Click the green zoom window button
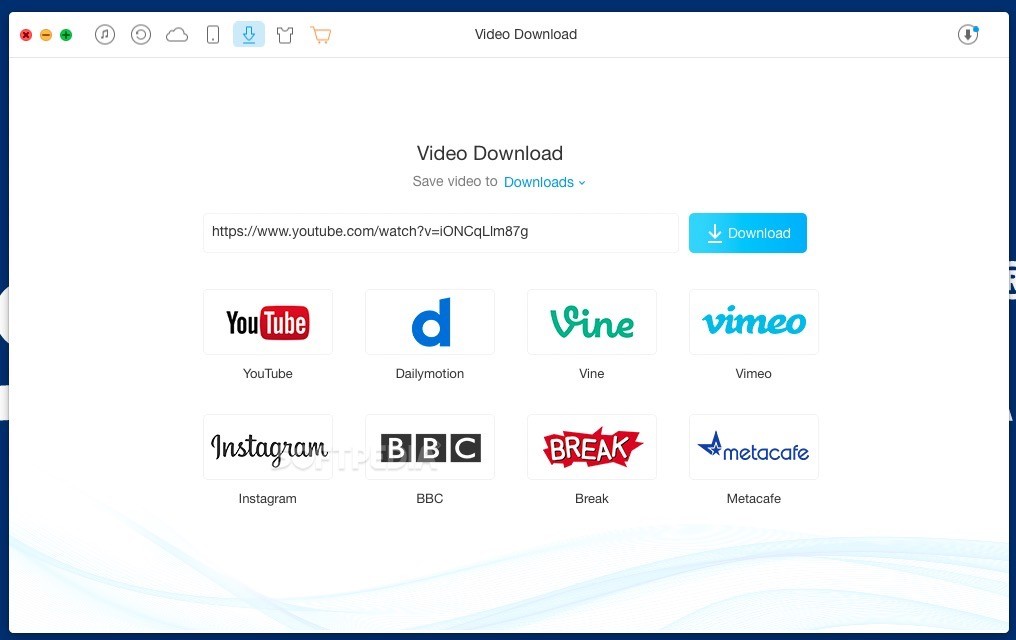 click(x=66, y=35)
